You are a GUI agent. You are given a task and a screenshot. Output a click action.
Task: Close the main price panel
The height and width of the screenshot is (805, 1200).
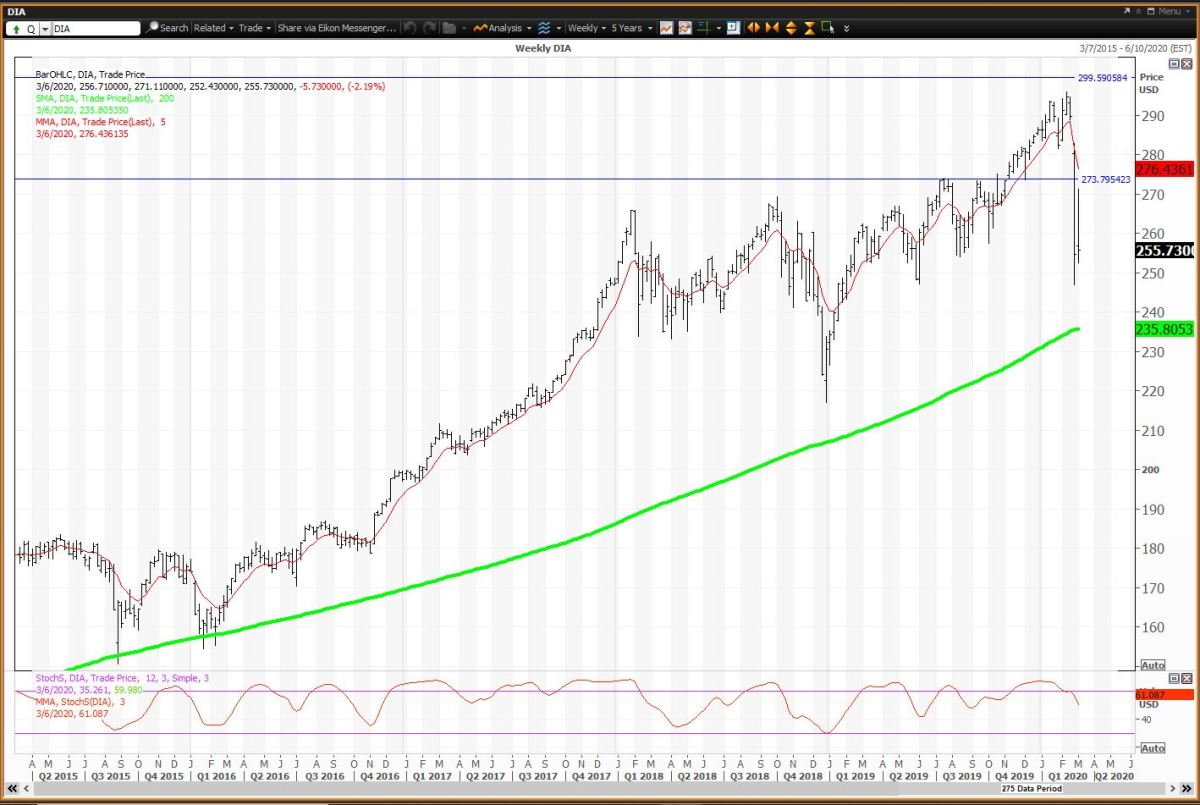click(1187, 63)
